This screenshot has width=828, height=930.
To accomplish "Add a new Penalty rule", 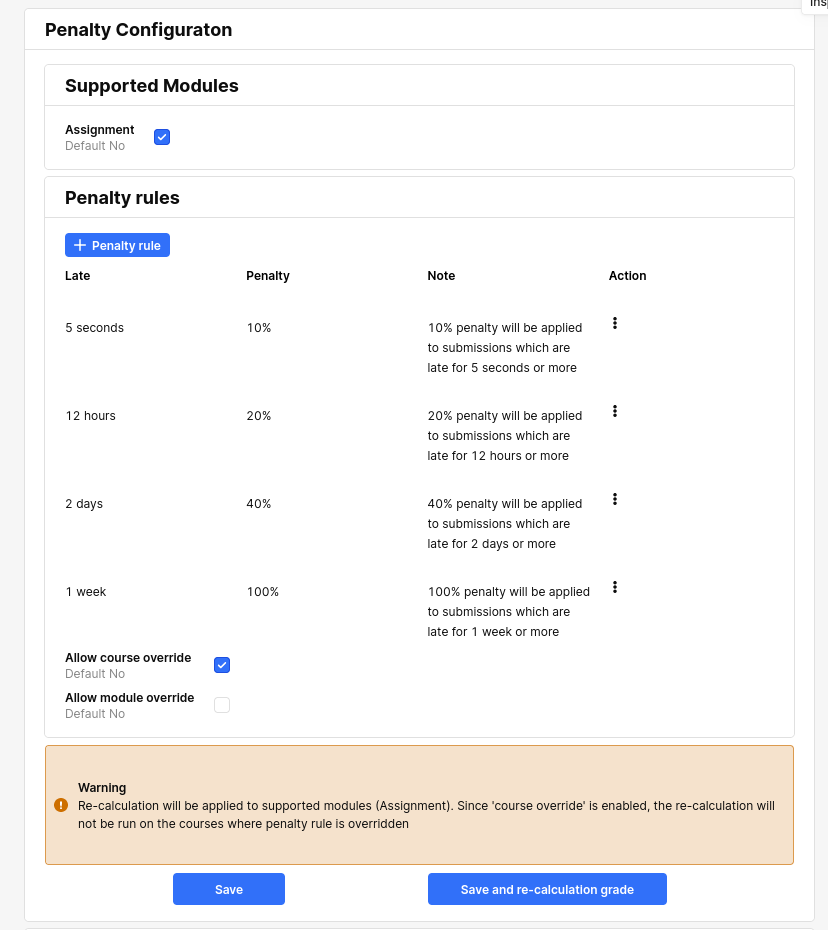I will [117, 245].
